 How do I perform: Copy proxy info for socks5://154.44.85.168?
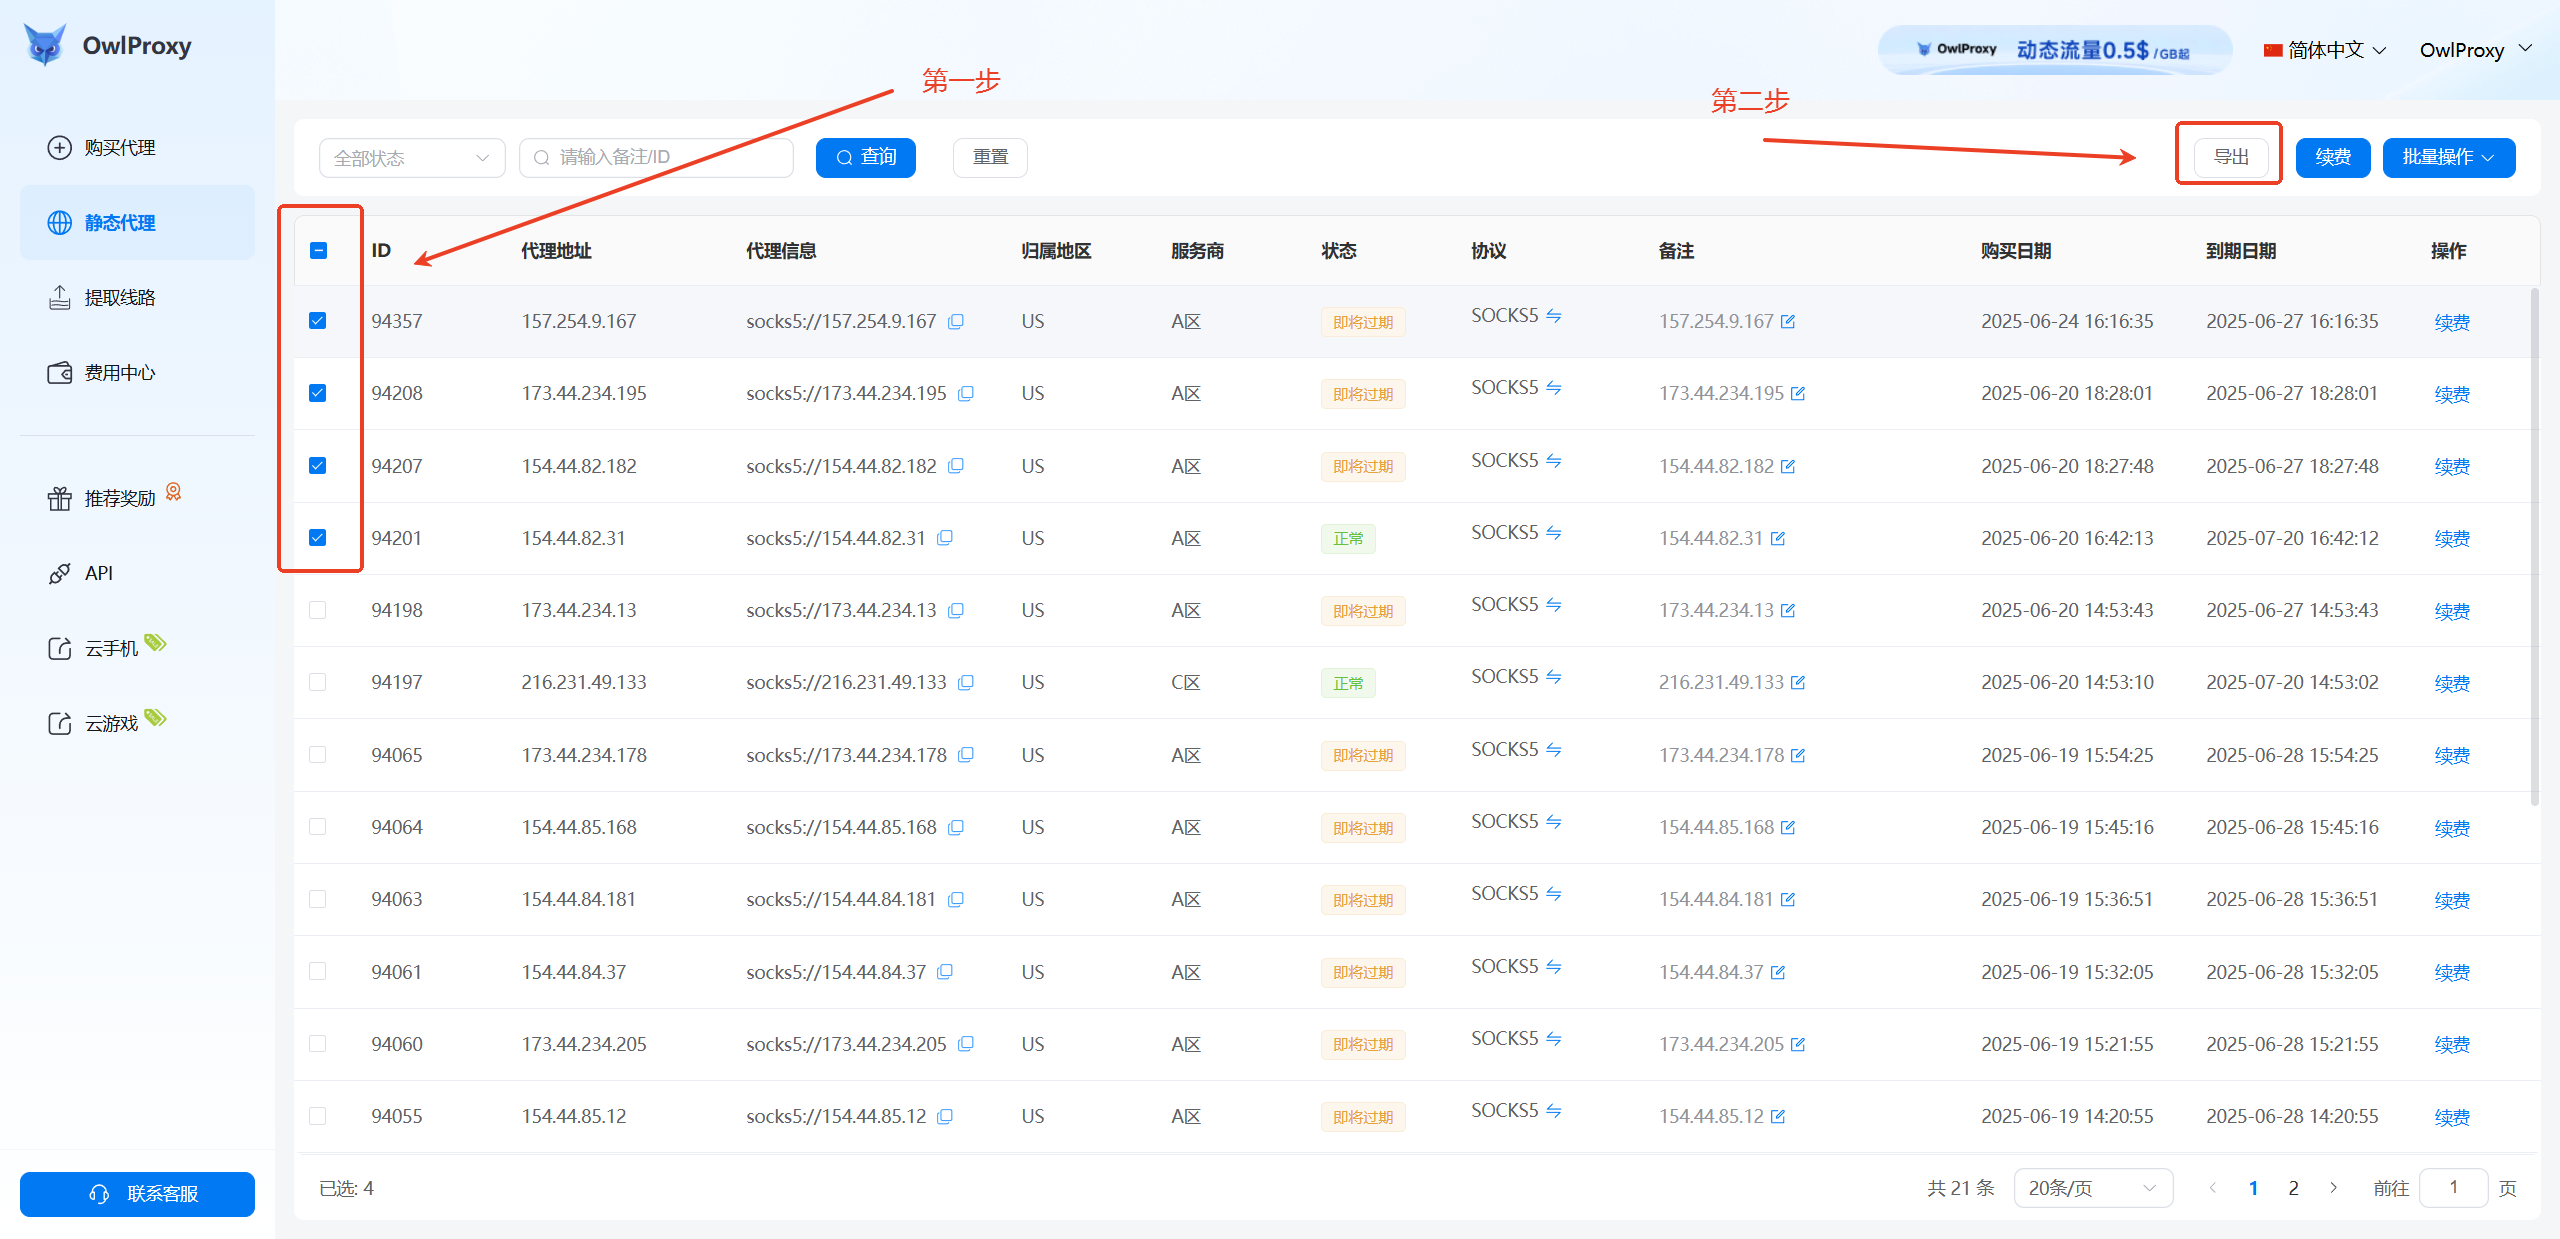click(x=956, y=827)
